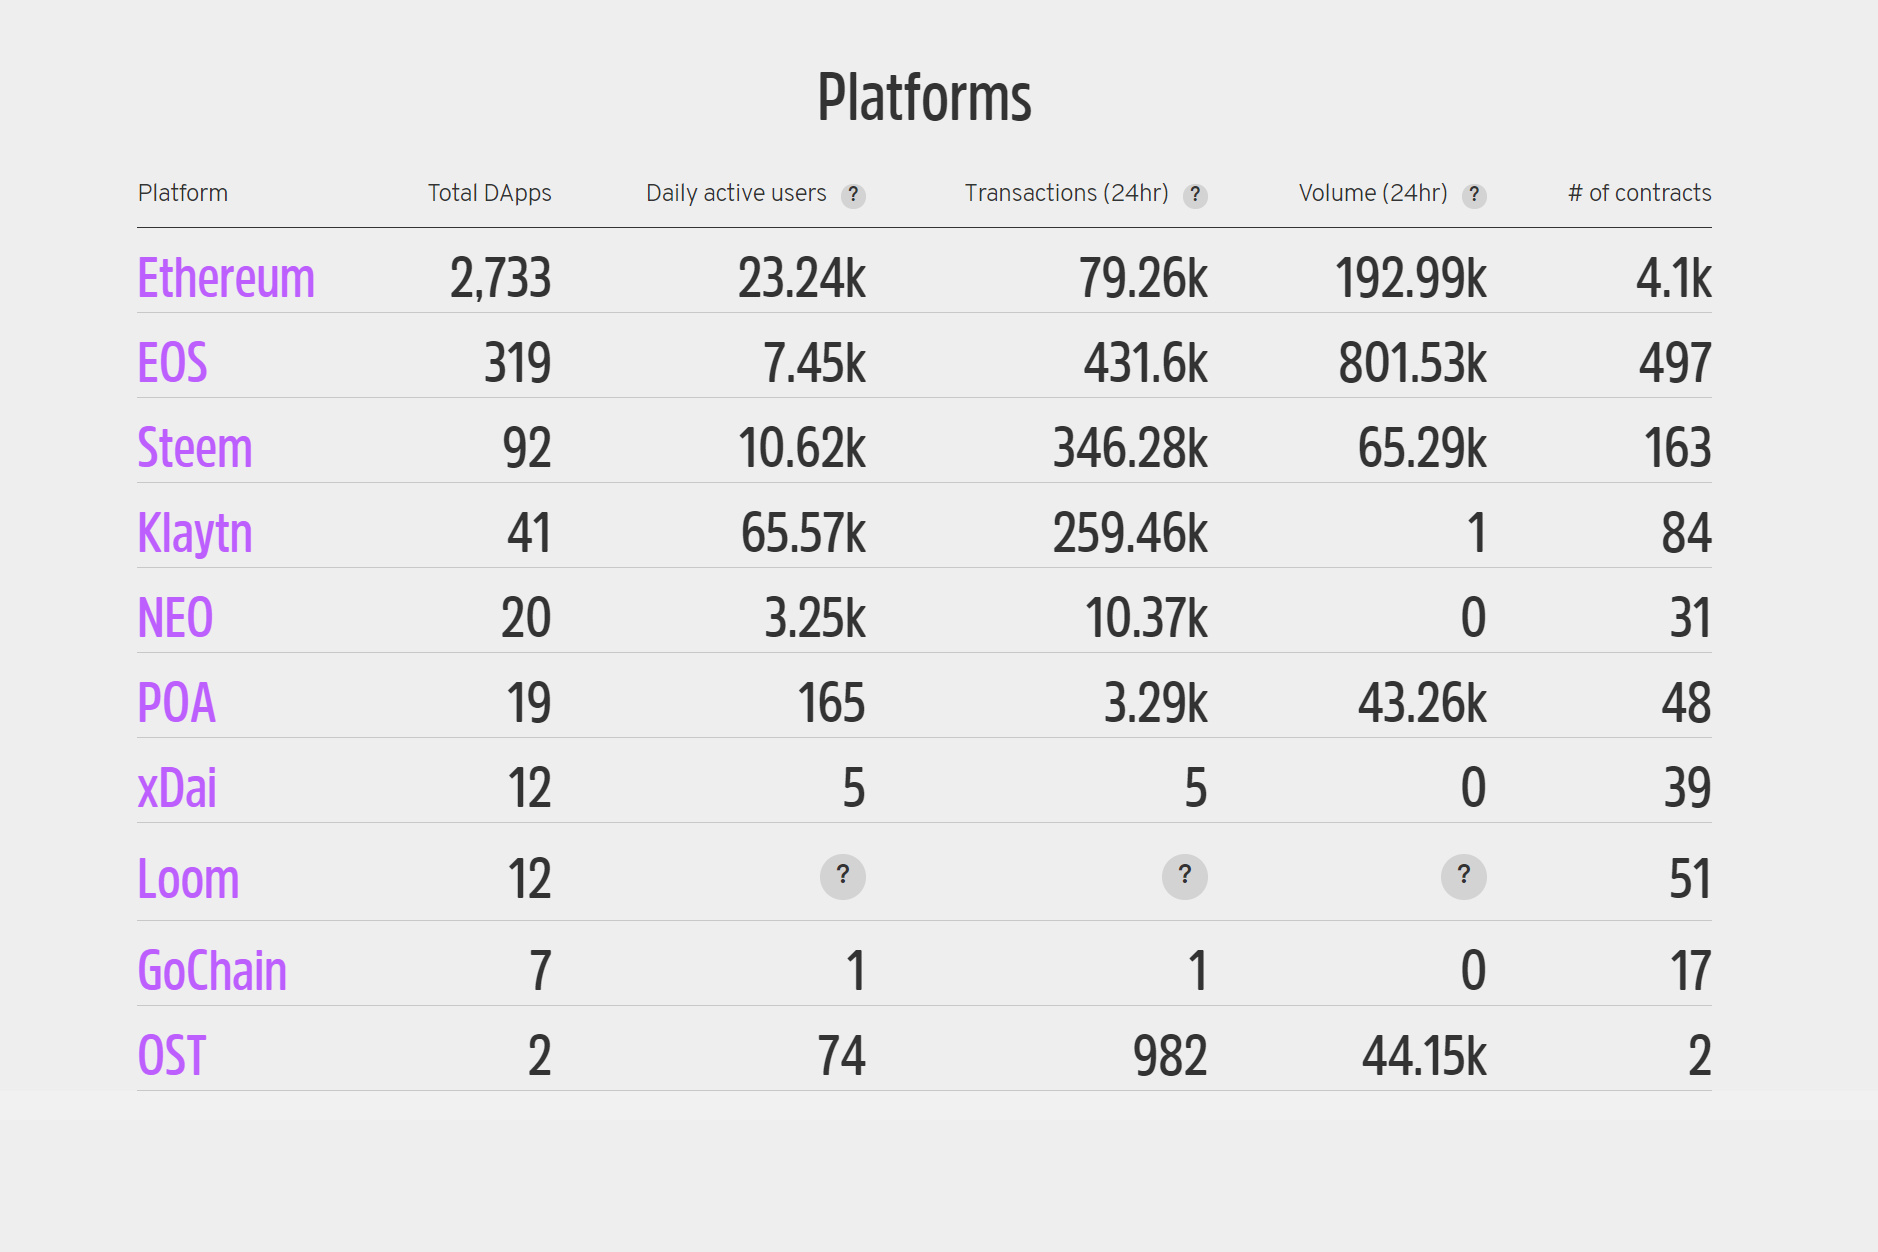The height and width of the screenshot is (1252, 1878).
Task: Select the Steem platform link
Action: click(x=196, y=448)
